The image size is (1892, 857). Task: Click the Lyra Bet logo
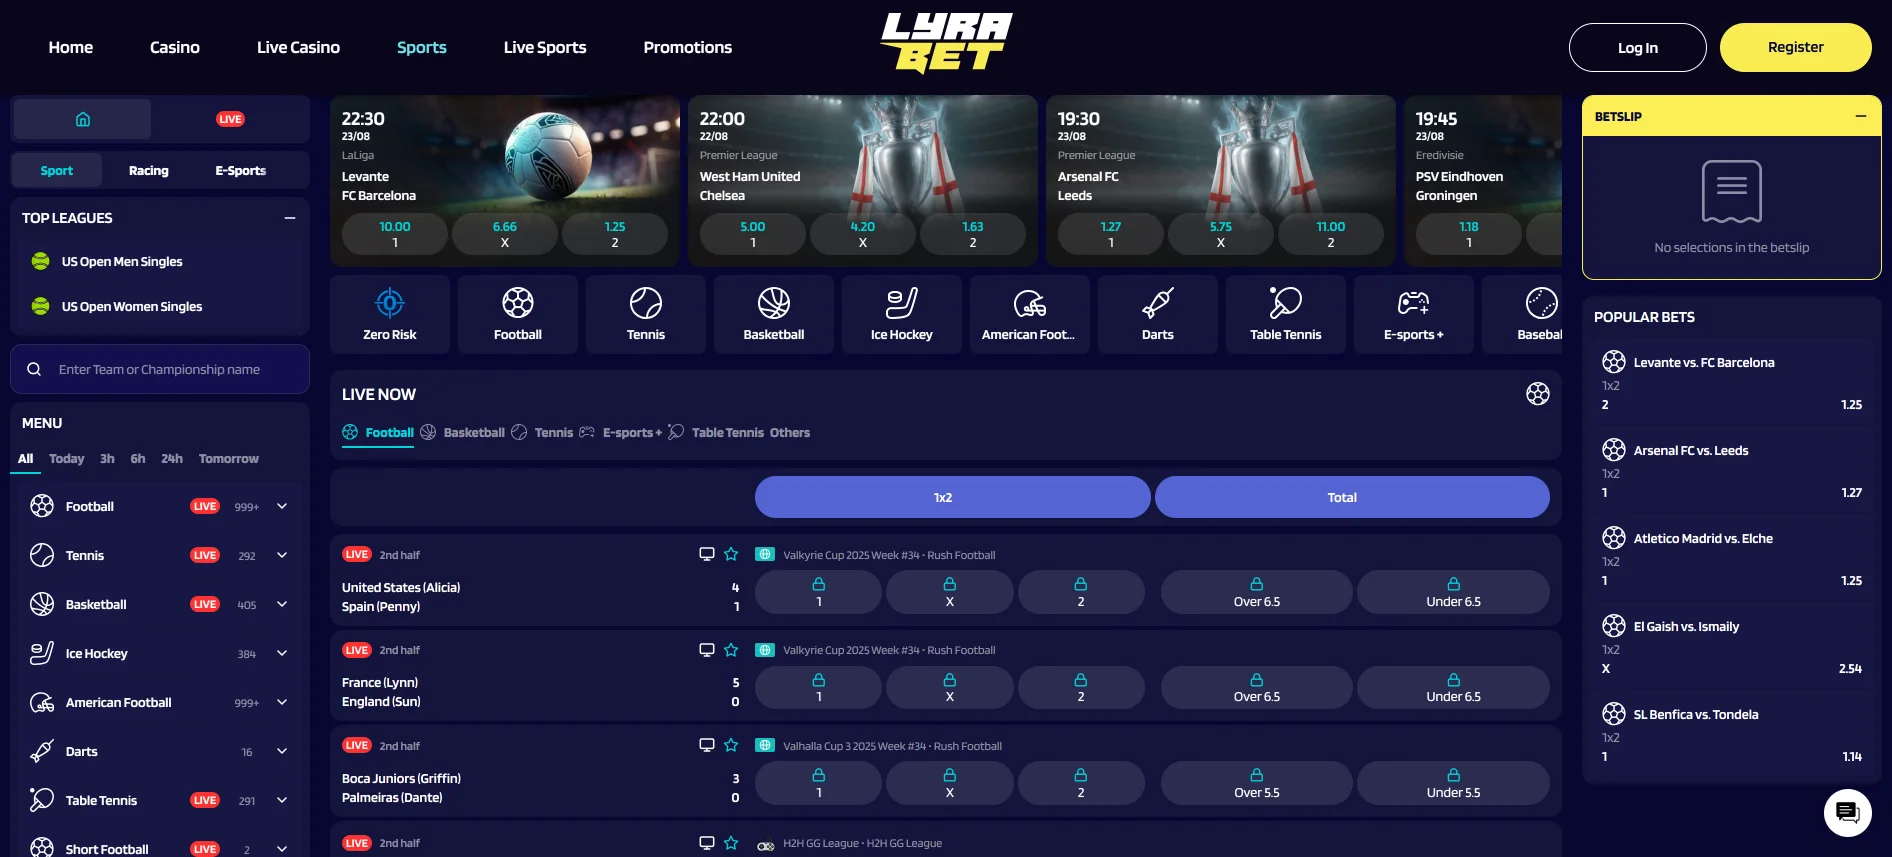click(x=946, y=43)
